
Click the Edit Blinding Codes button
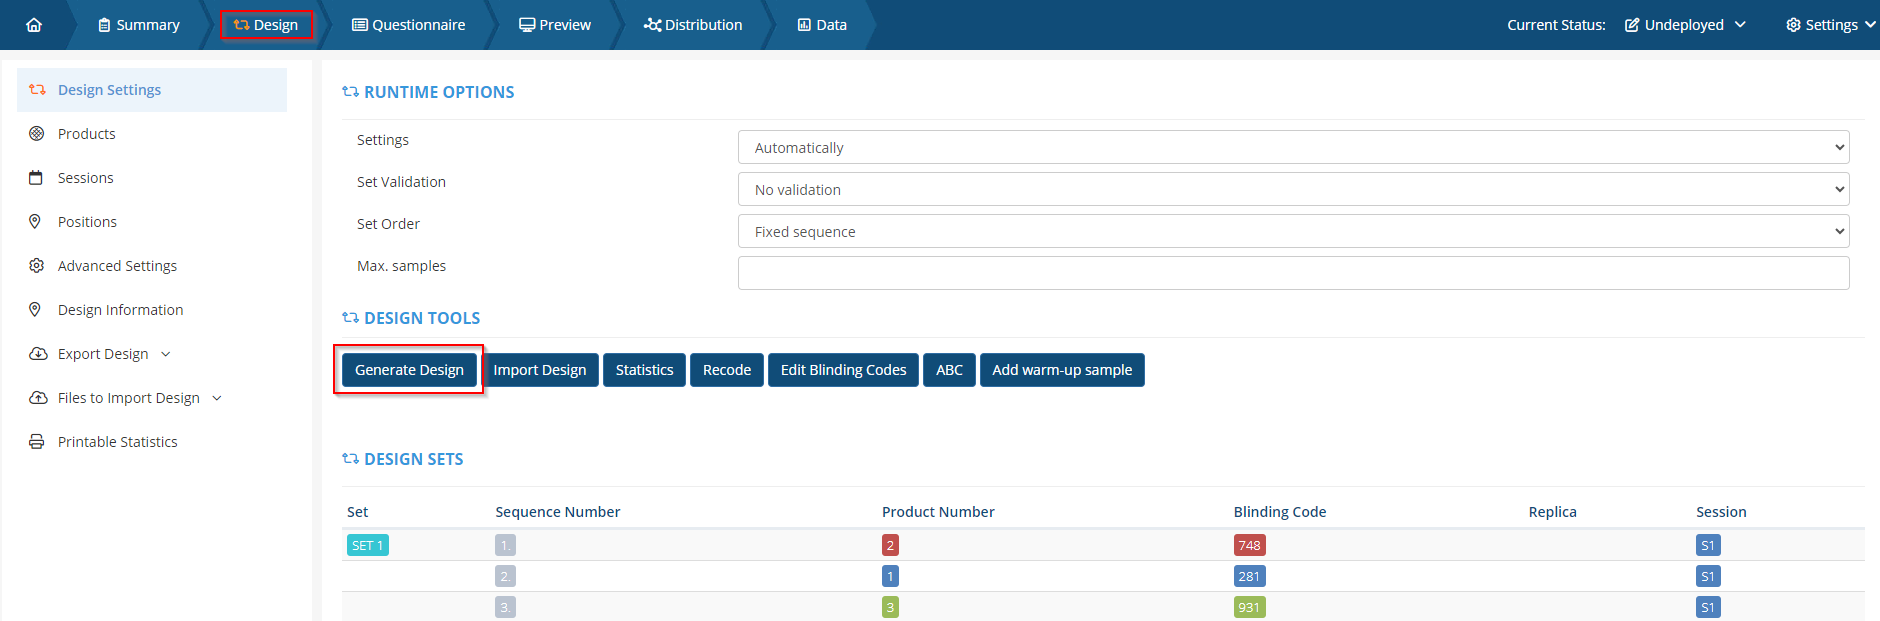click(843, 370)
